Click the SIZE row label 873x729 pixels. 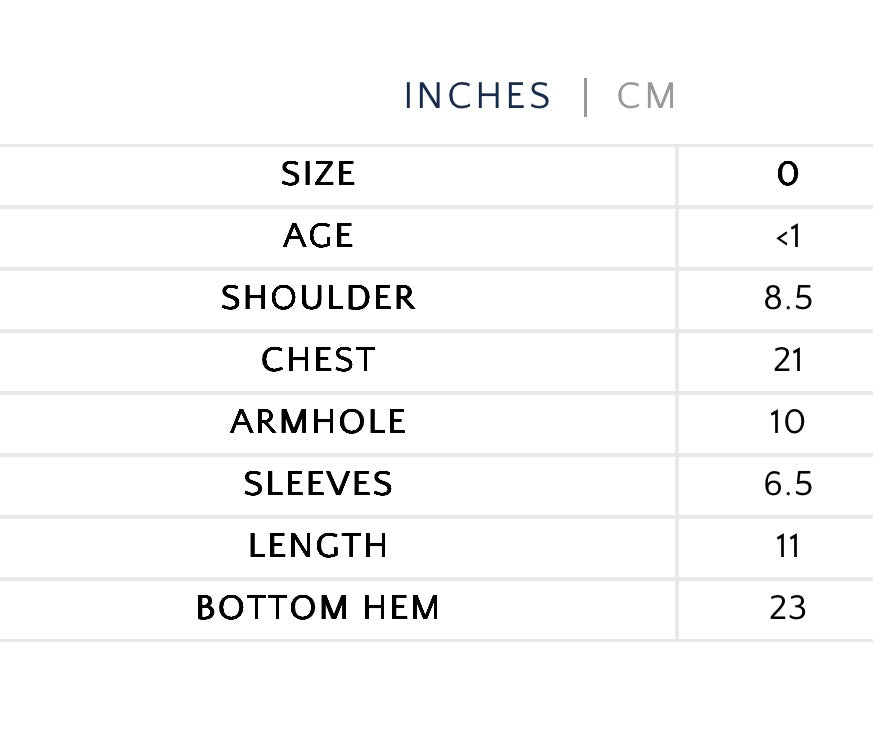pyautogui.click(x=318, y=174)
